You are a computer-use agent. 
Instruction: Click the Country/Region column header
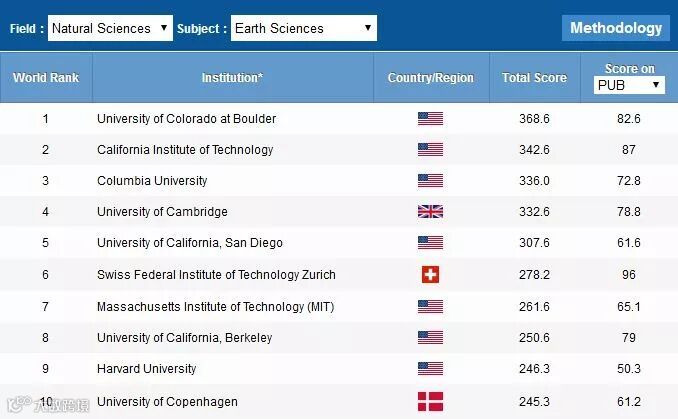(x=430, y=77)
